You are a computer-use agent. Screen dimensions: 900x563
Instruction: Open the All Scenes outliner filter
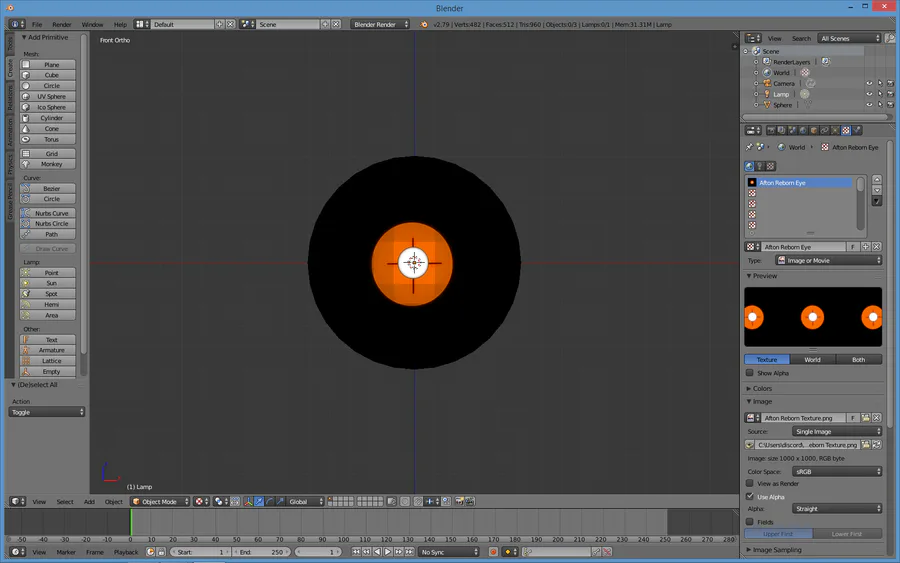[x=849, y=38]
